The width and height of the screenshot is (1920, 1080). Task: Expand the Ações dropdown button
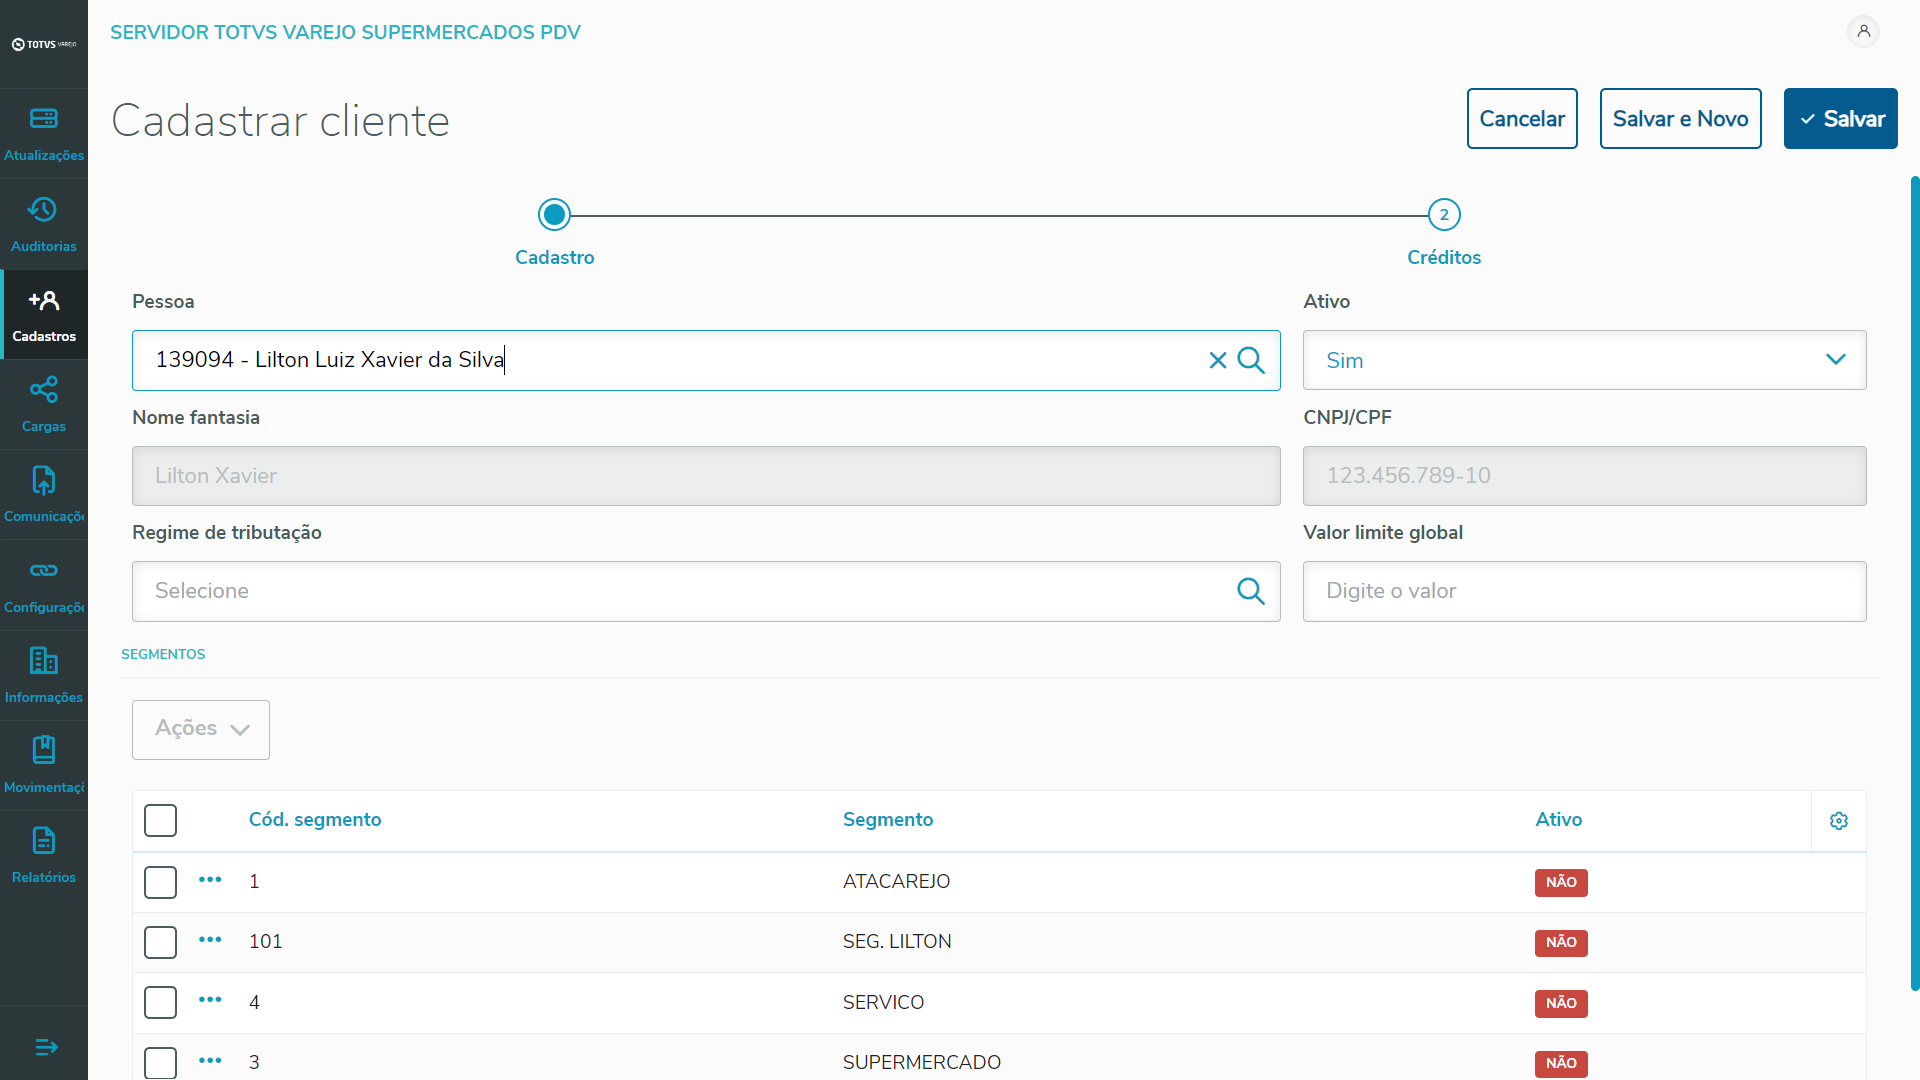[x=201, y=729]
